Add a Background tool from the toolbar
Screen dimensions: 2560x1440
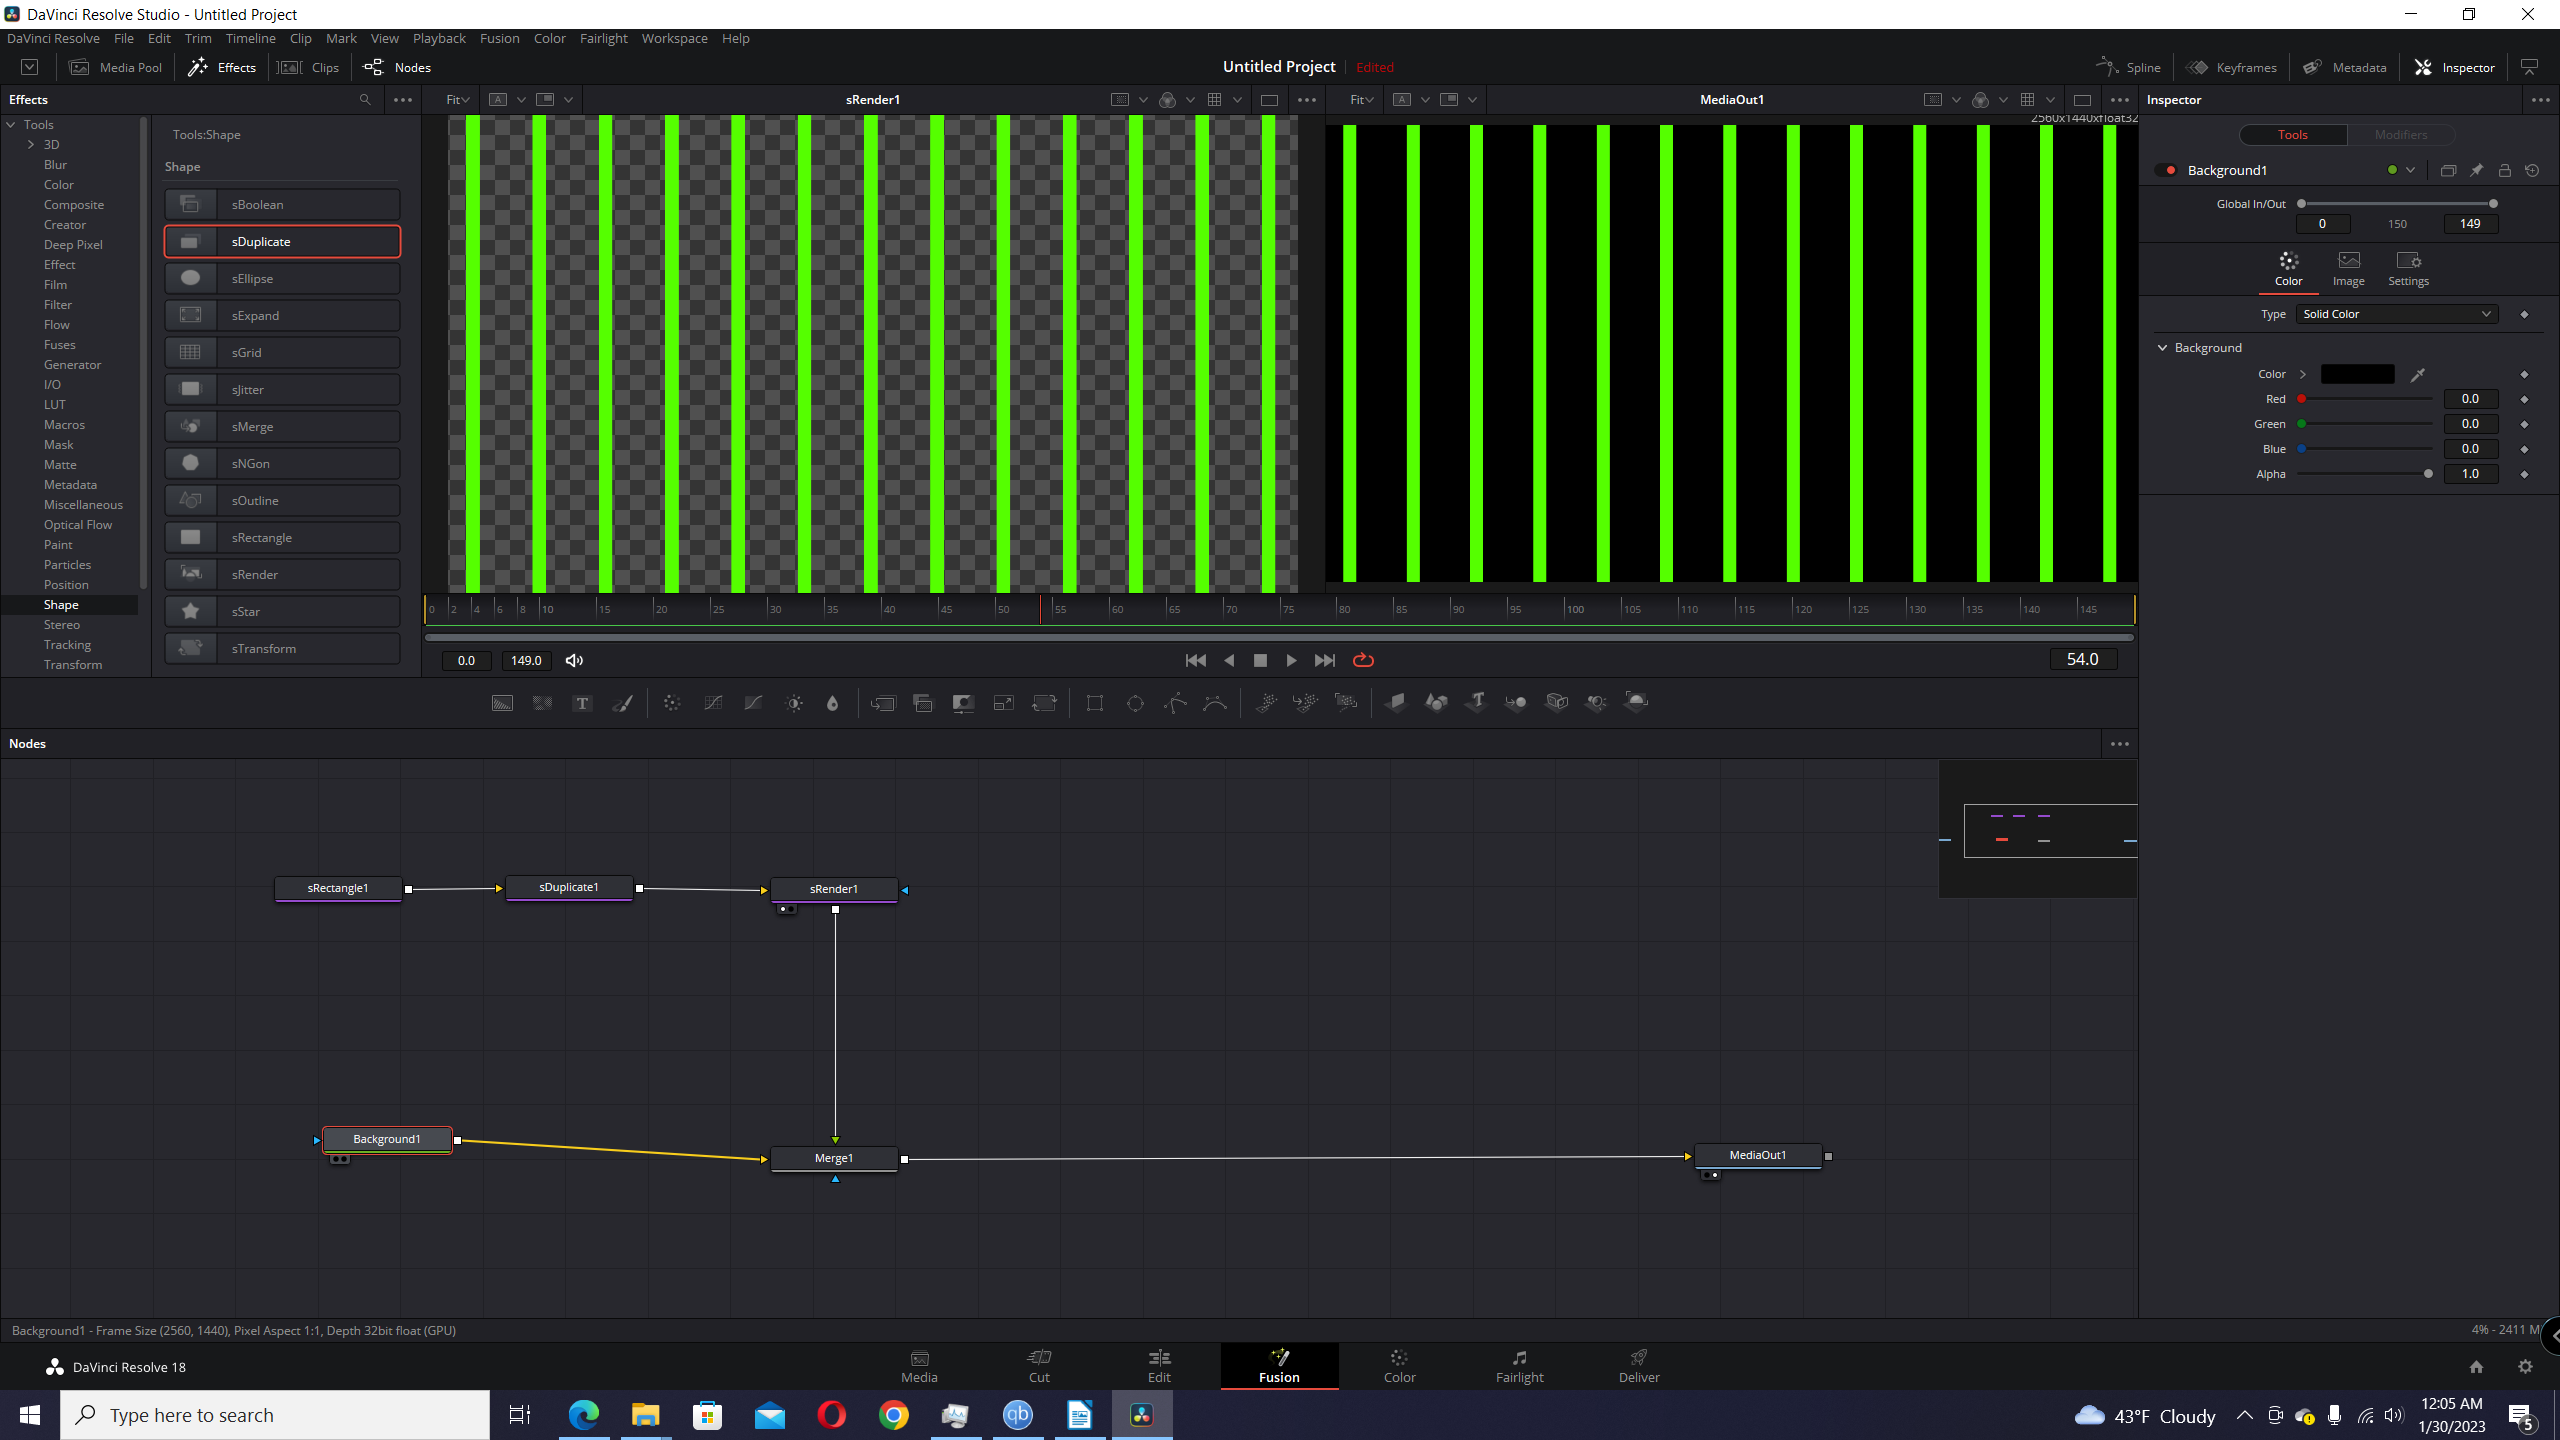click(x=502, y=703)
